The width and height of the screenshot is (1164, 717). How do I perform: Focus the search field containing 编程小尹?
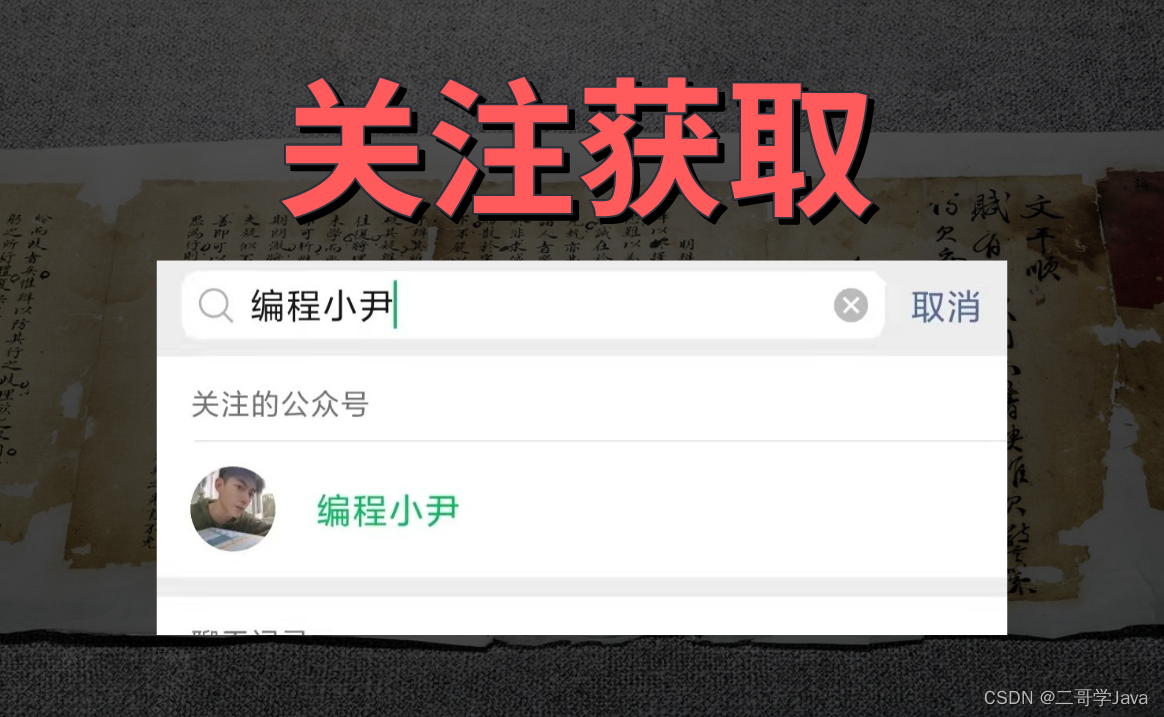(533, 305)
